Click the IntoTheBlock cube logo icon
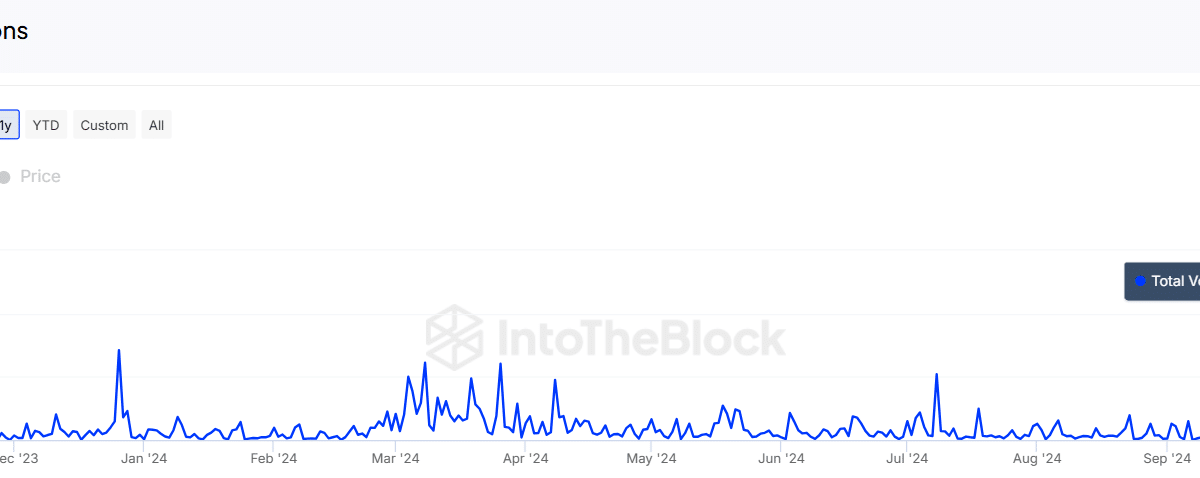Viewport: 1200px width, 478px height. click(455, 337)
